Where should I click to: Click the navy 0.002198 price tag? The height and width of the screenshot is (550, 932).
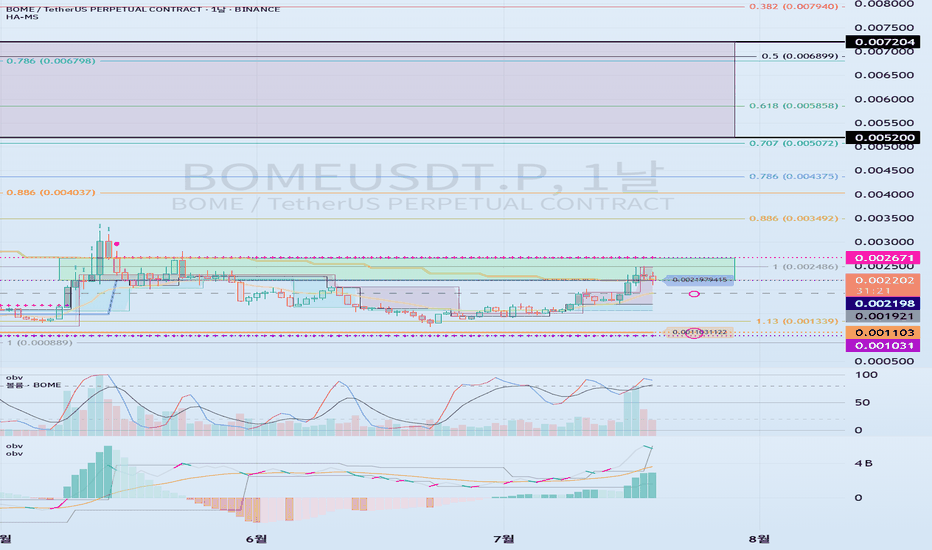point(883,304)
